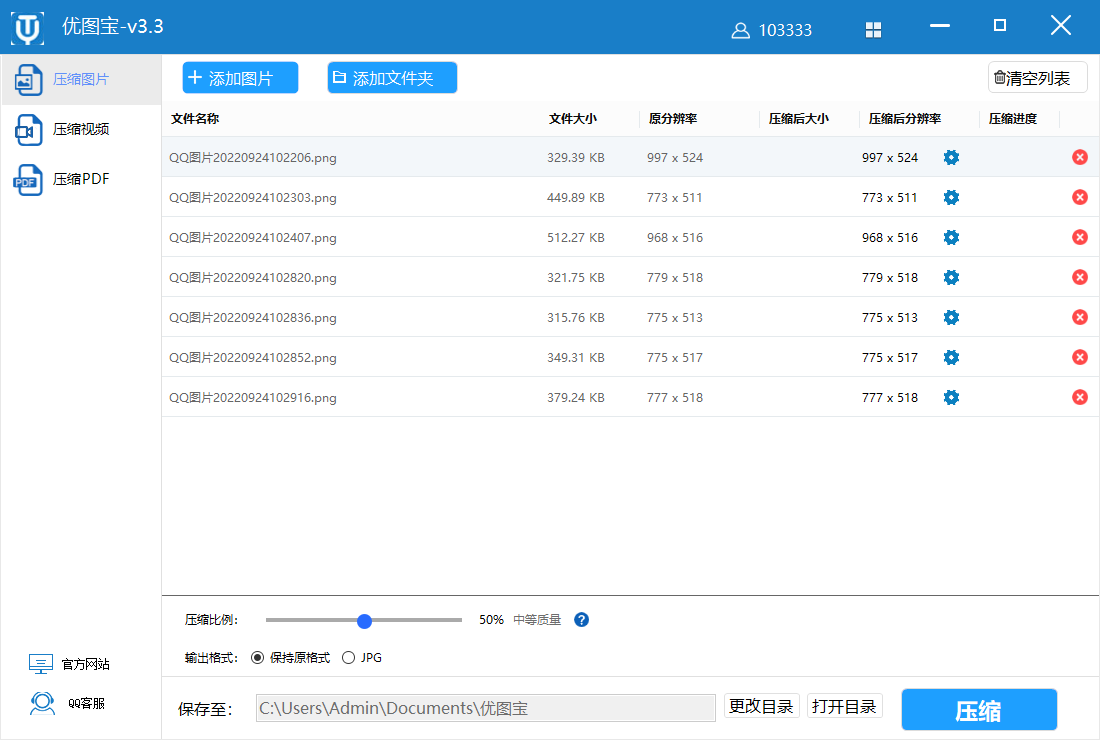Click the QQ客服 headset icon
This screenshot has width=1100, height=740.
tap(42, 704)
